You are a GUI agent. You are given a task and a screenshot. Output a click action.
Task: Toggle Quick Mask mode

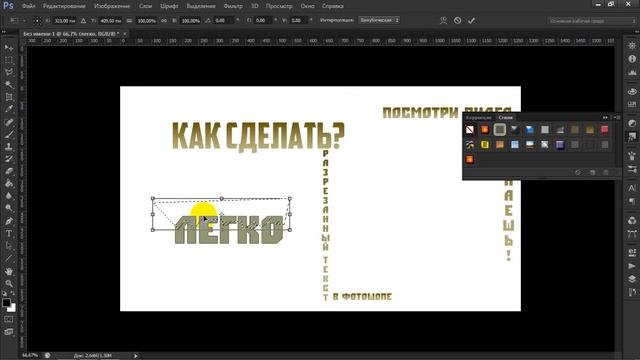[x=9, y=320]
